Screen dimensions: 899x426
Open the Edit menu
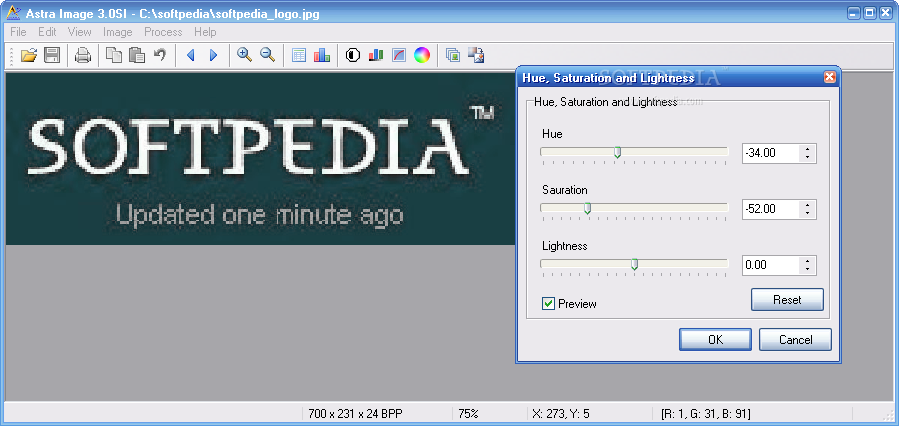click(48, 32)
